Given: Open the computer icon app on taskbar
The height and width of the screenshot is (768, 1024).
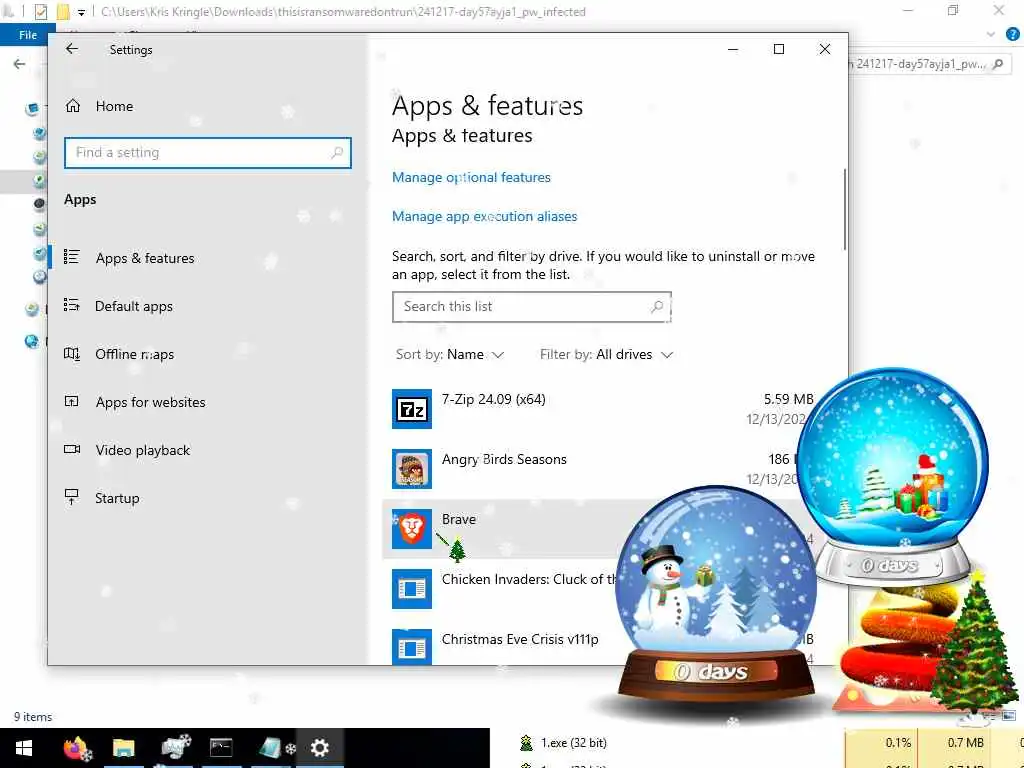Looking at the screenshot, I should 175,746.
